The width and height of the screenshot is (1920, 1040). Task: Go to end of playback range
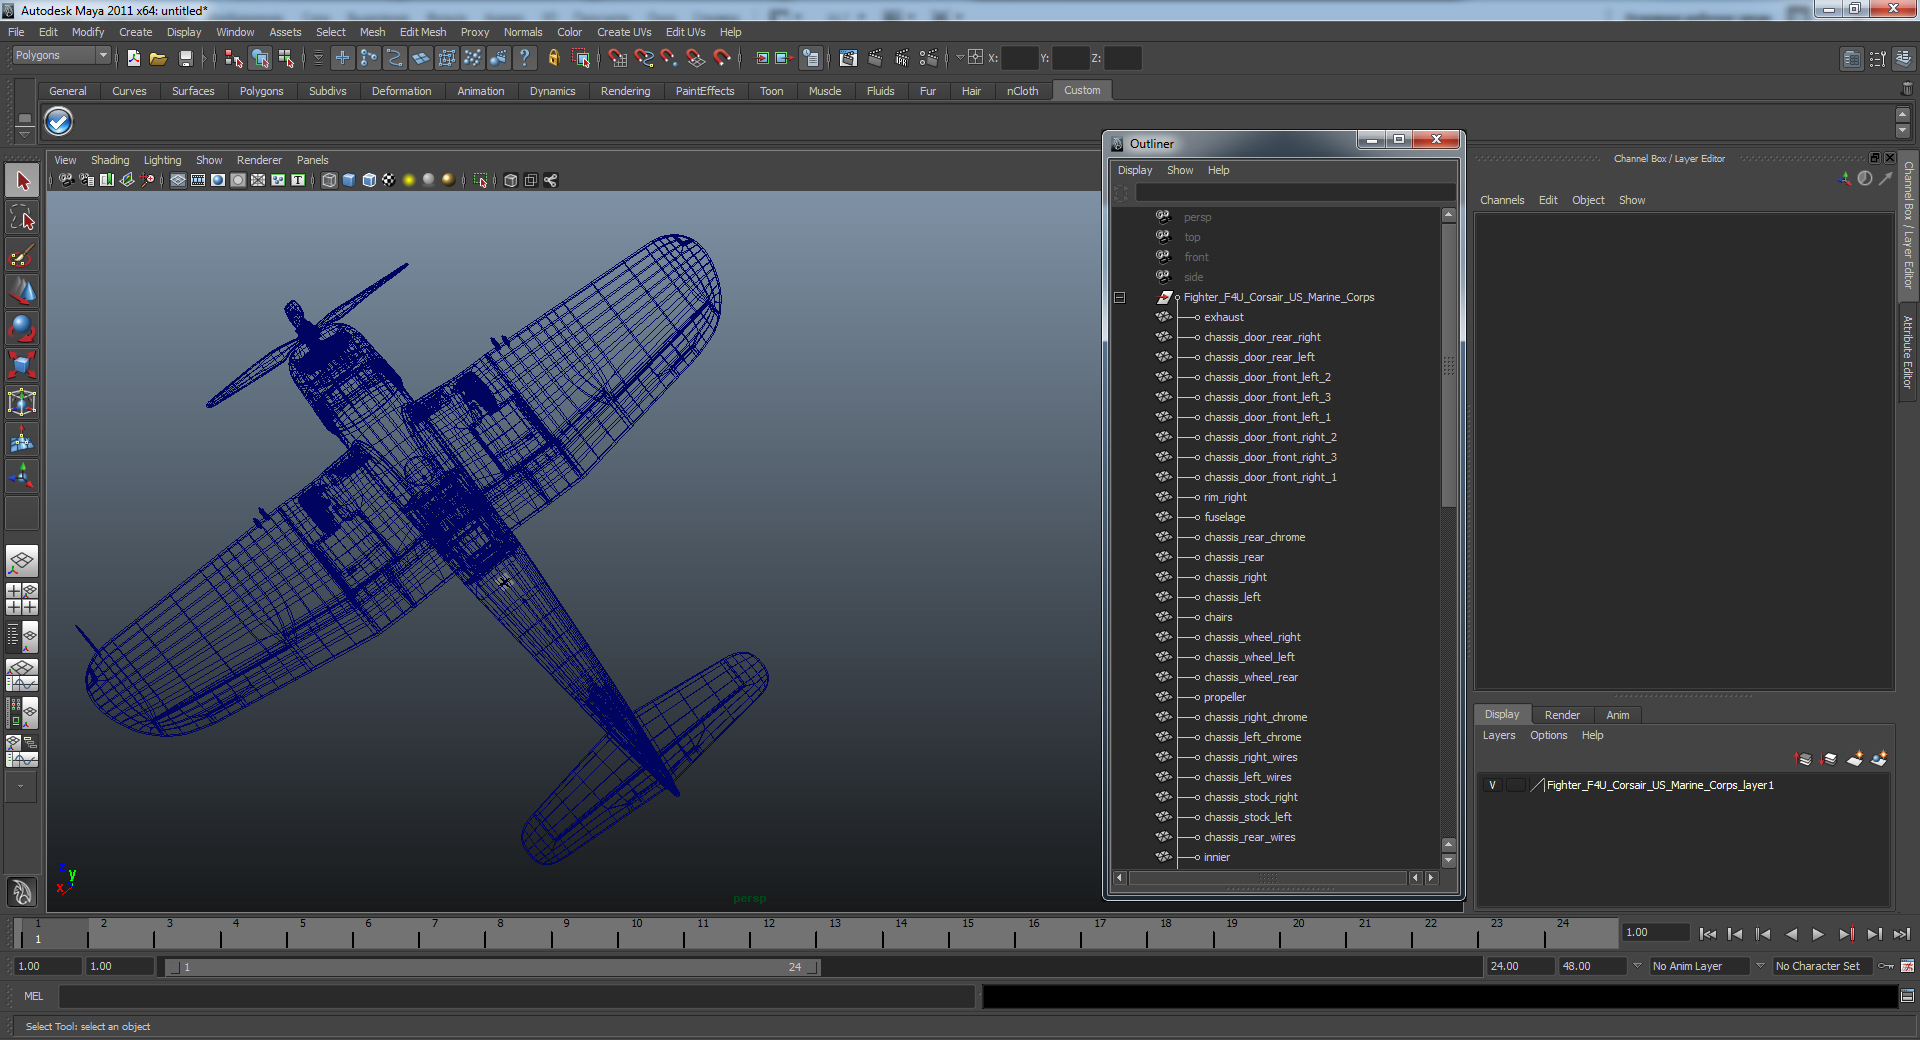tap(1901, 934)
